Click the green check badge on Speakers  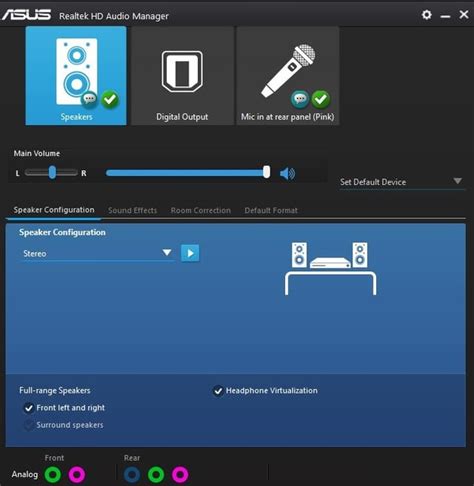(110, 99)
